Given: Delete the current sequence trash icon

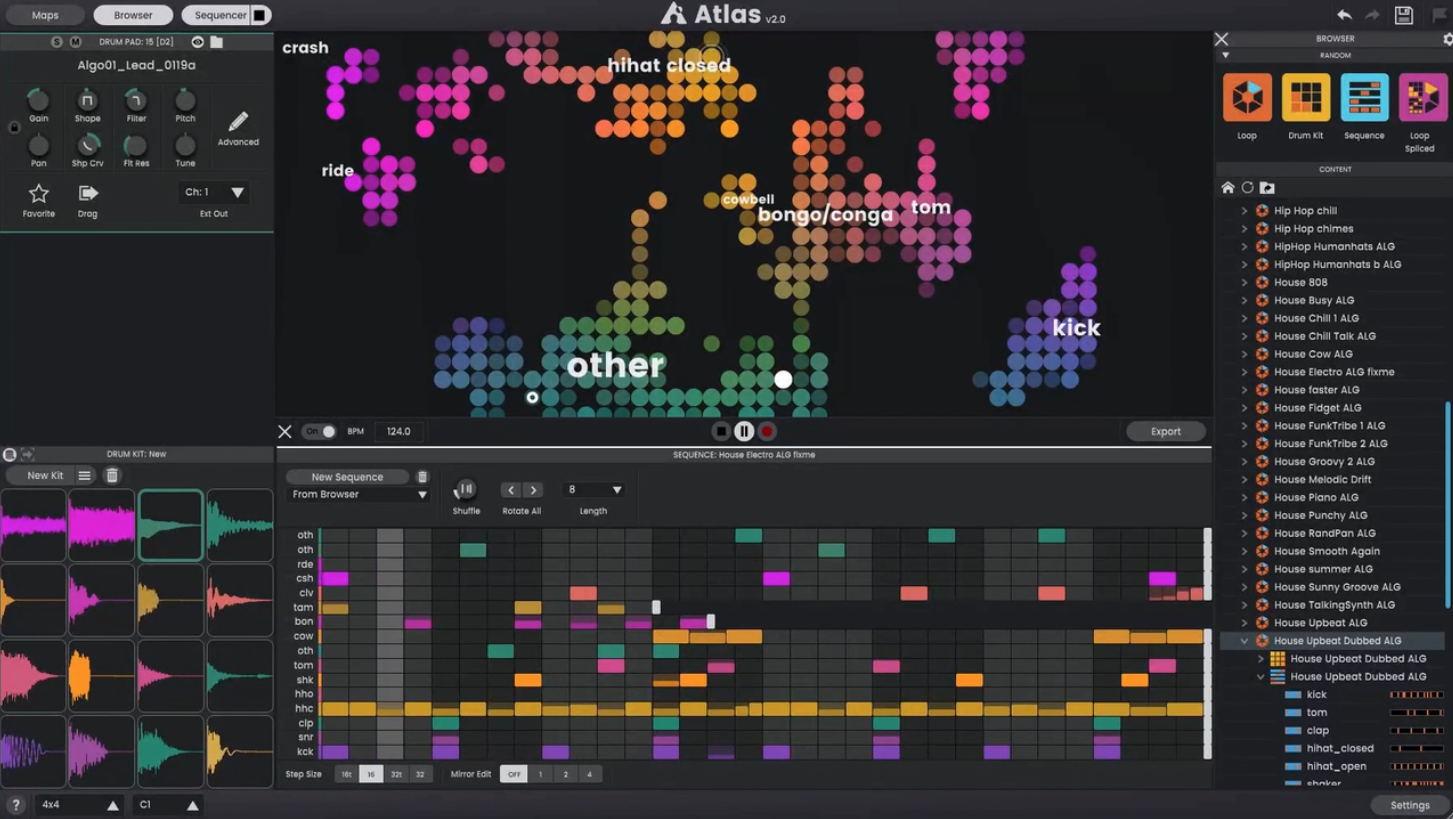Looking at the screenshot, I should (x=422, y=477).
